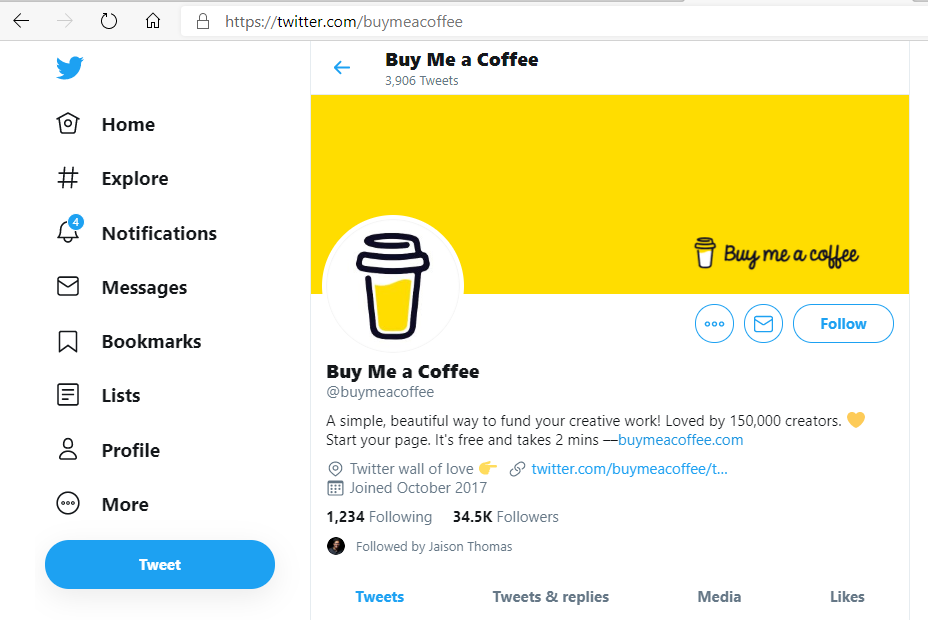Open the Home icon in sidebar
Screen dimensions: 928x620
click(68, 124)
